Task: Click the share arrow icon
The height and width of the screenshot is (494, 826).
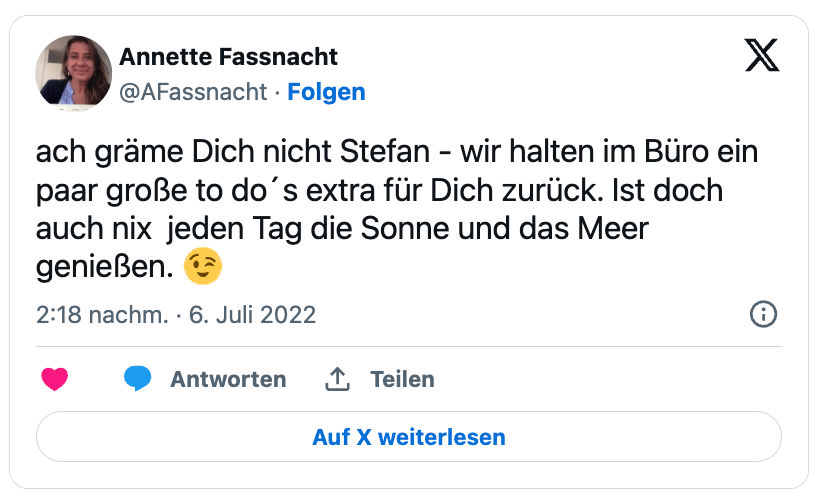Action: point(338,379)
